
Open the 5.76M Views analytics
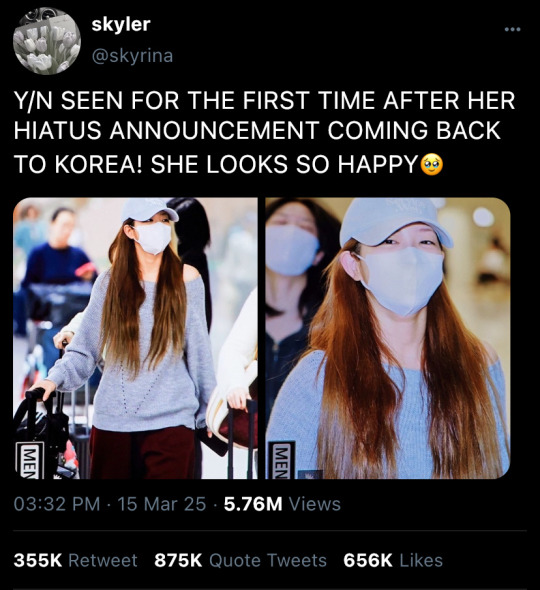coord(282,504)
